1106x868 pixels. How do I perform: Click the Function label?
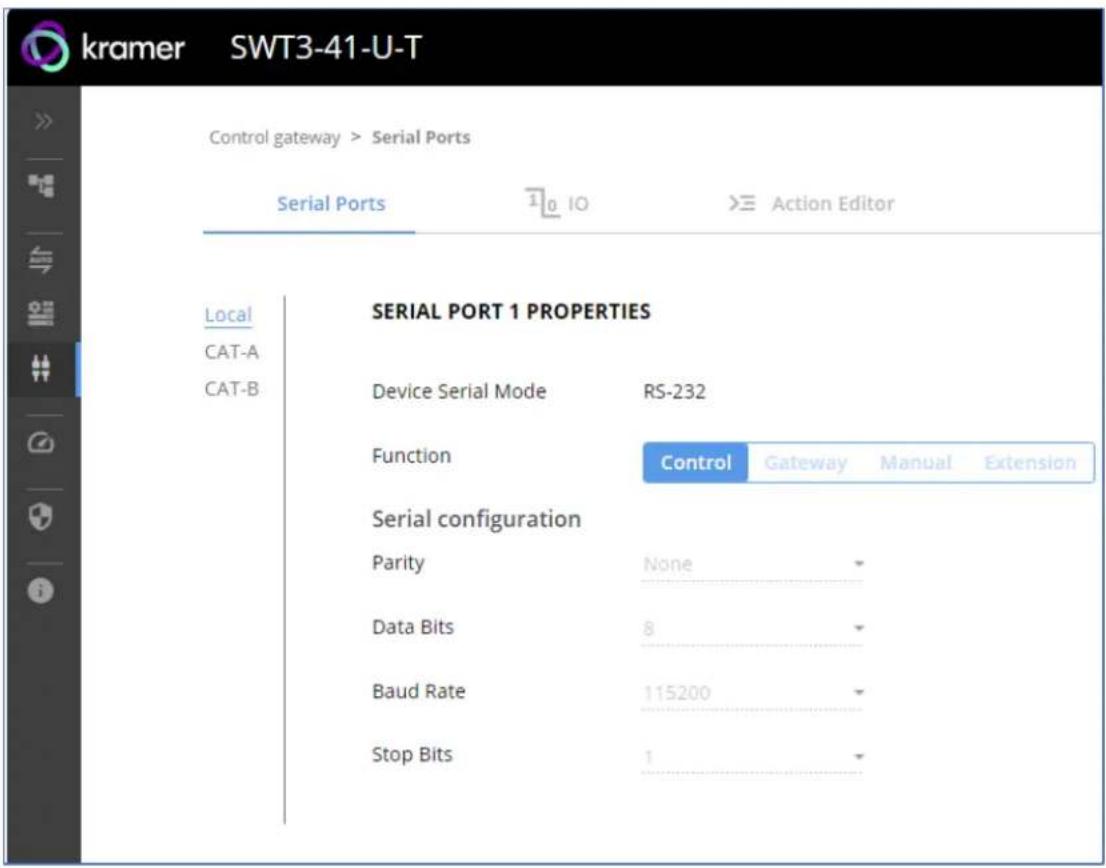point(411,456)
